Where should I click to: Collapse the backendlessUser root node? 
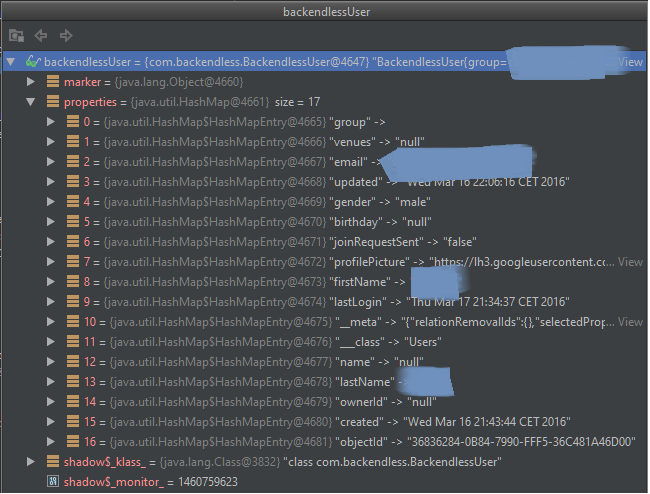click(x=11, y=62)
